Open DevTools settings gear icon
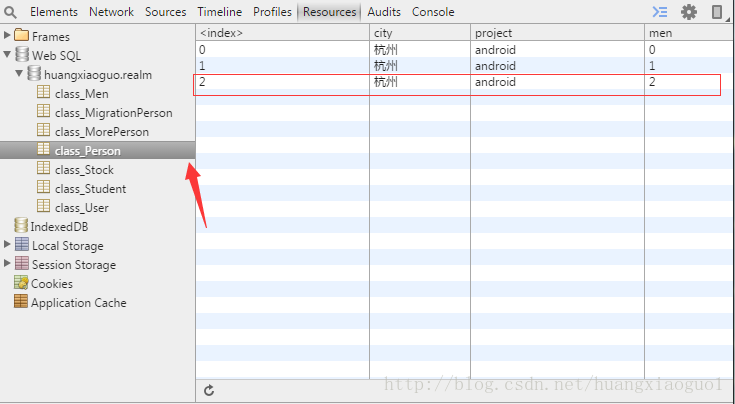The height and width of the screenshot is (404, 735). point(689,12)
